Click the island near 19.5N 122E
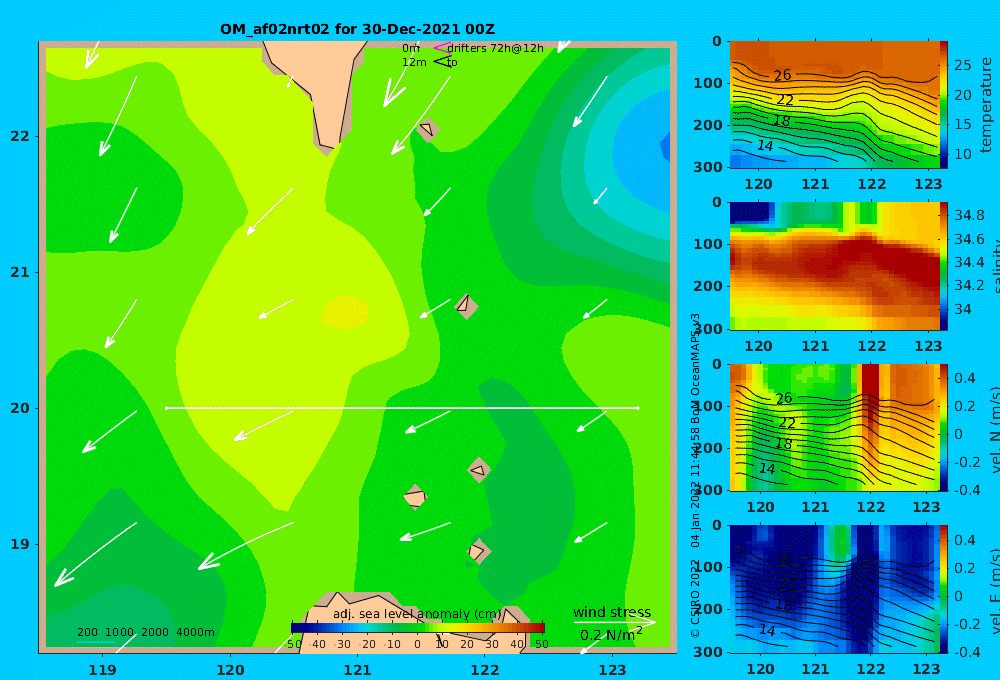The image size is (1000, 680). tap(478, 471)
